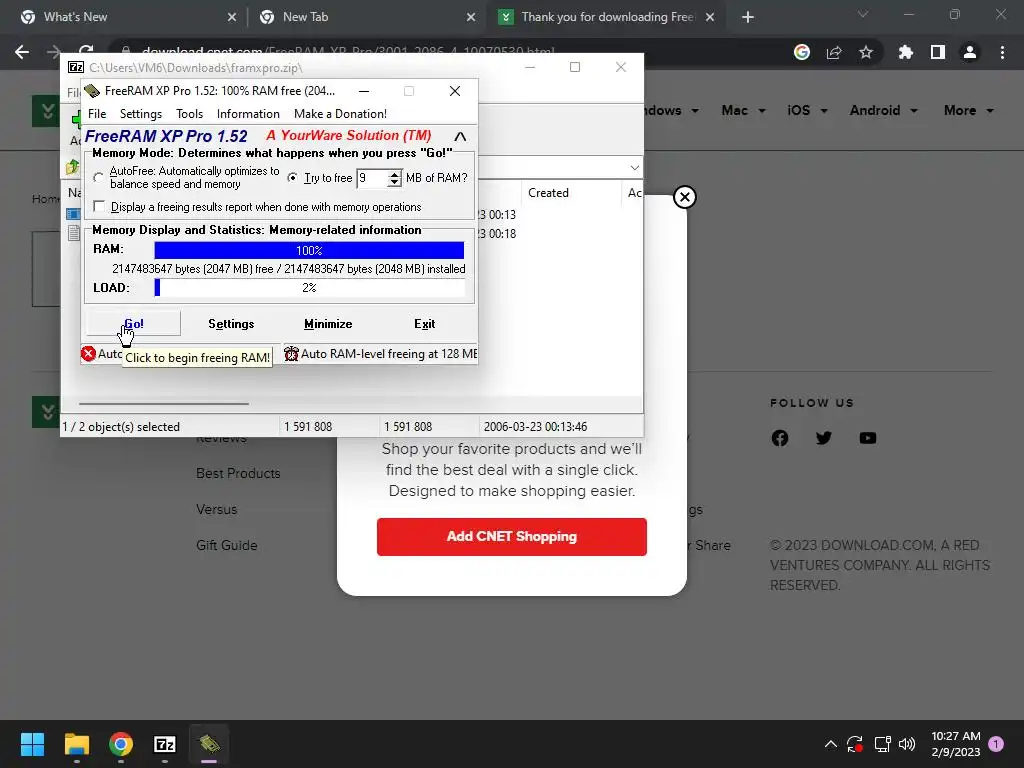The width and height of the screenshot is (1024, 768).
Task: Open the Settings menu in FreeRAM menu bar
Action: (140, 114)
